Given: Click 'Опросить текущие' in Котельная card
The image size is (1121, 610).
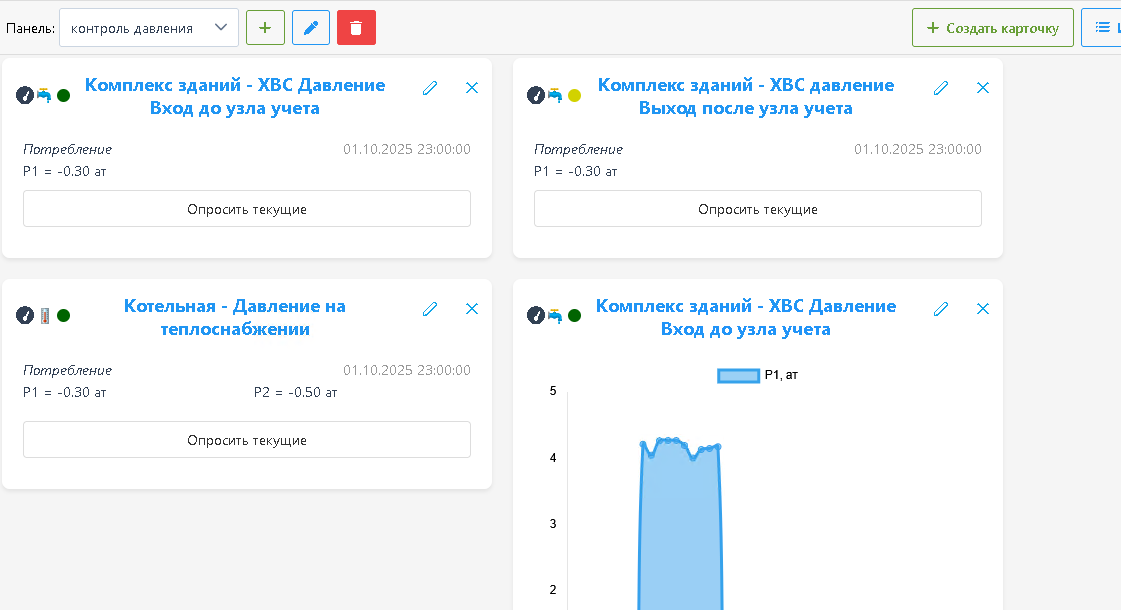Looking at the screenshot, I should [247, 440].
